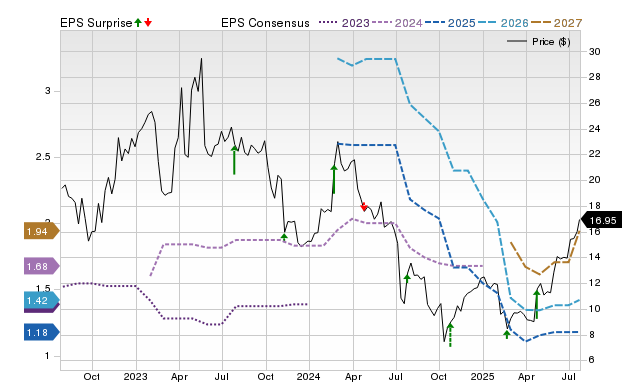Select the 2026 EPS Consensus legend entry
This screenshot has width=640, height=382.
tap(503, 23)
